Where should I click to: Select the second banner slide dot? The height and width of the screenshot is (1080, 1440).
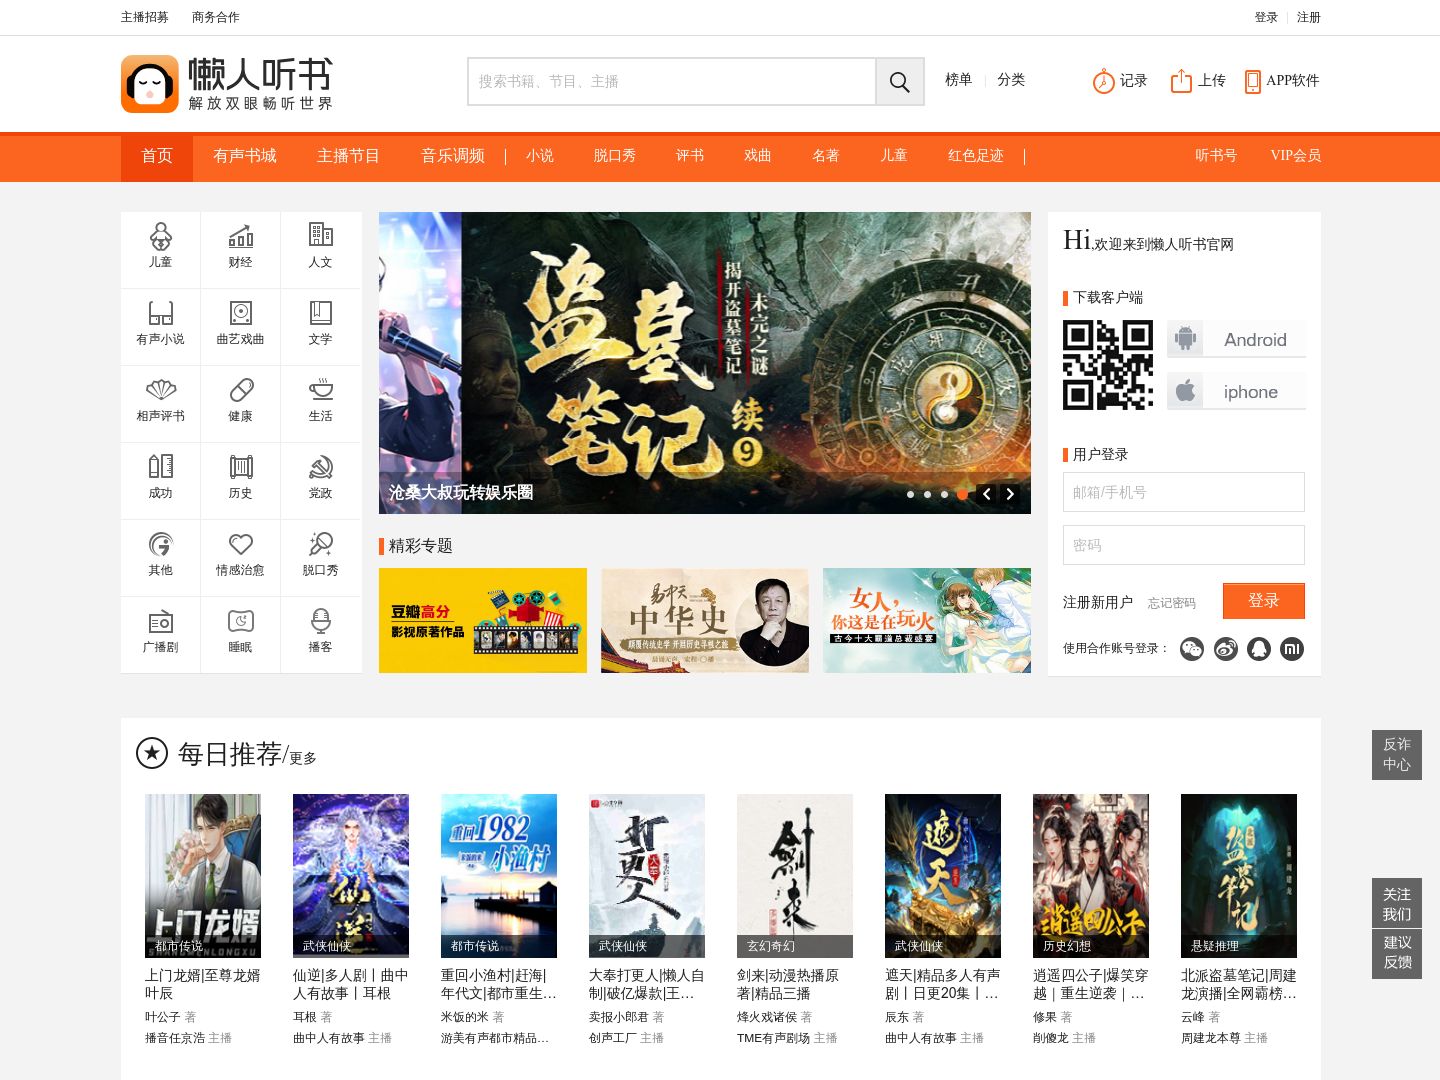[x=928, y=494]
